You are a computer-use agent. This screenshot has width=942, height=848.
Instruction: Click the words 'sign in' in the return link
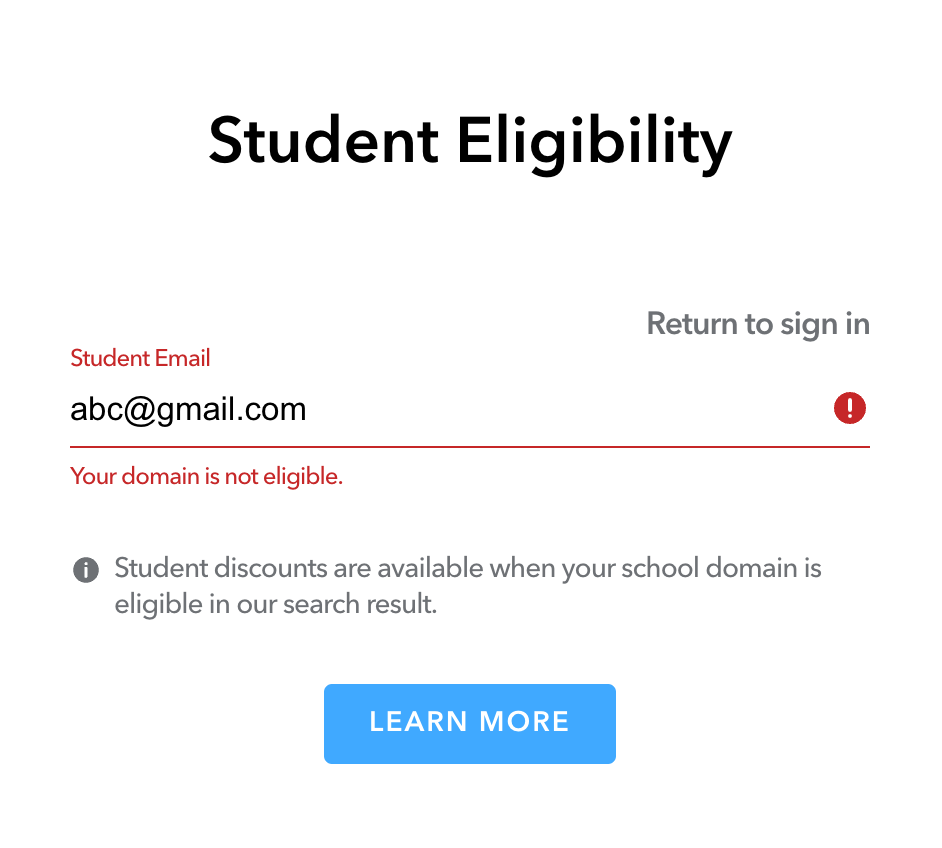825,325
